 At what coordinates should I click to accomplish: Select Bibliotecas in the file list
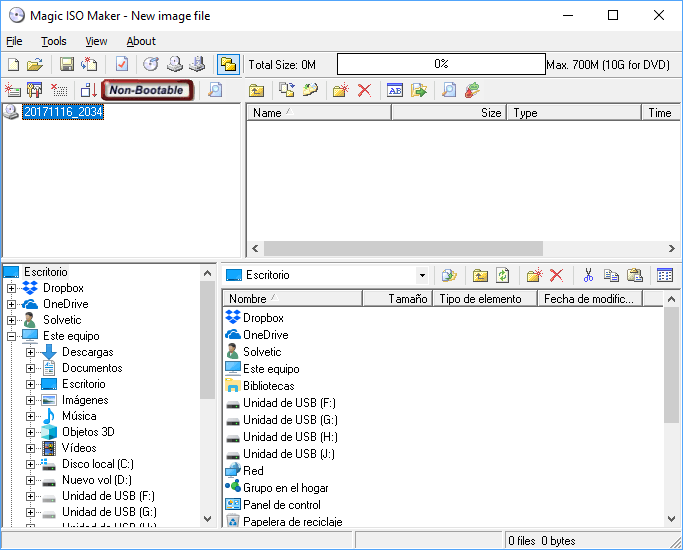tap(268, 386)
